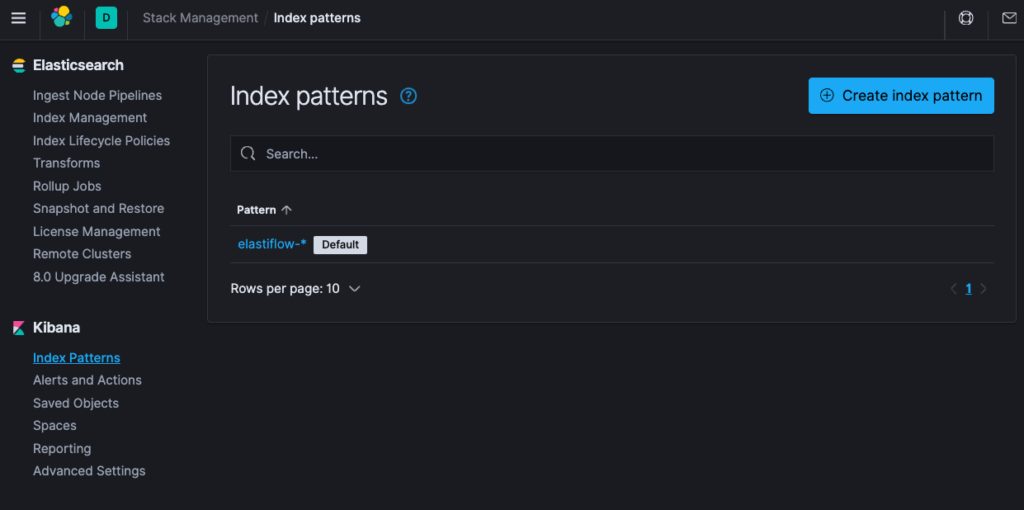Select page 1 in pagination

(x=968, y=289)
